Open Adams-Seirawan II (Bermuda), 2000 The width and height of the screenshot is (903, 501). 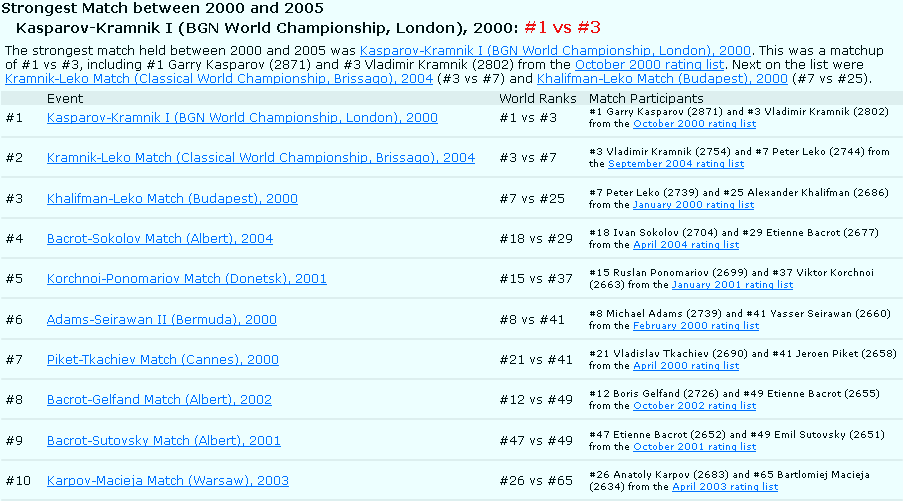pyautogui.click(x=162, y=320)
